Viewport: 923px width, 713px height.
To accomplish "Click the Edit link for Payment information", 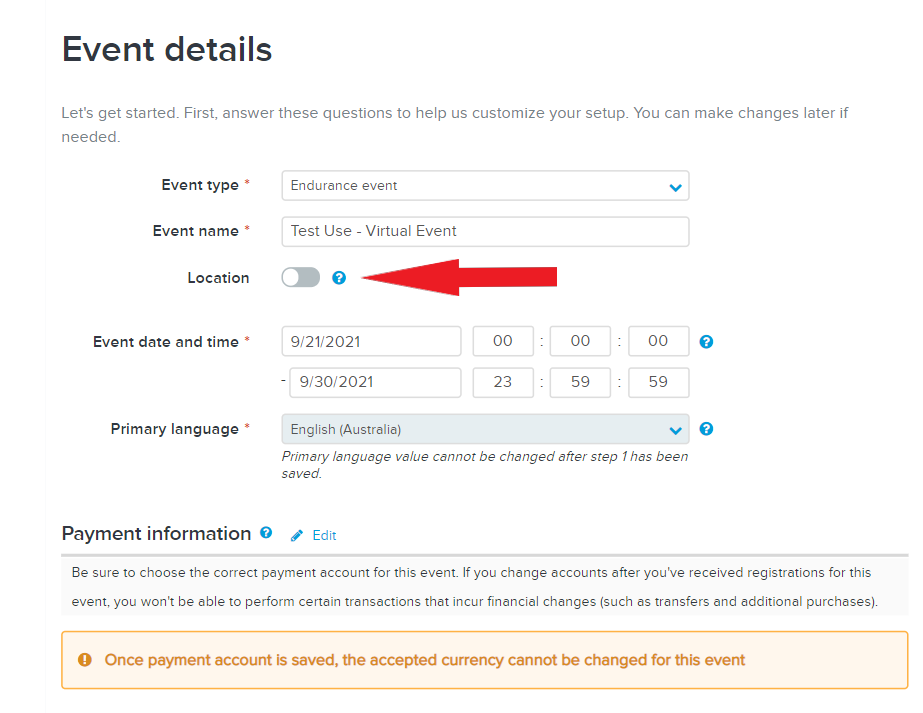I will coord(324,535).
